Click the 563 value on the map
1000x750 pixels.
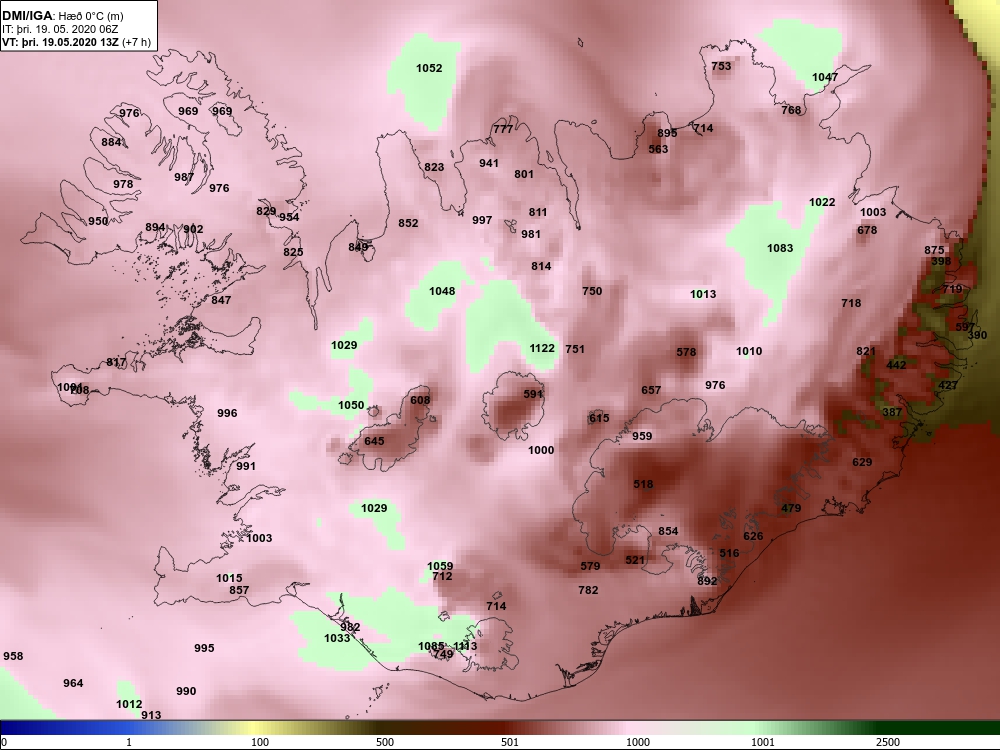tap(658, 149)
